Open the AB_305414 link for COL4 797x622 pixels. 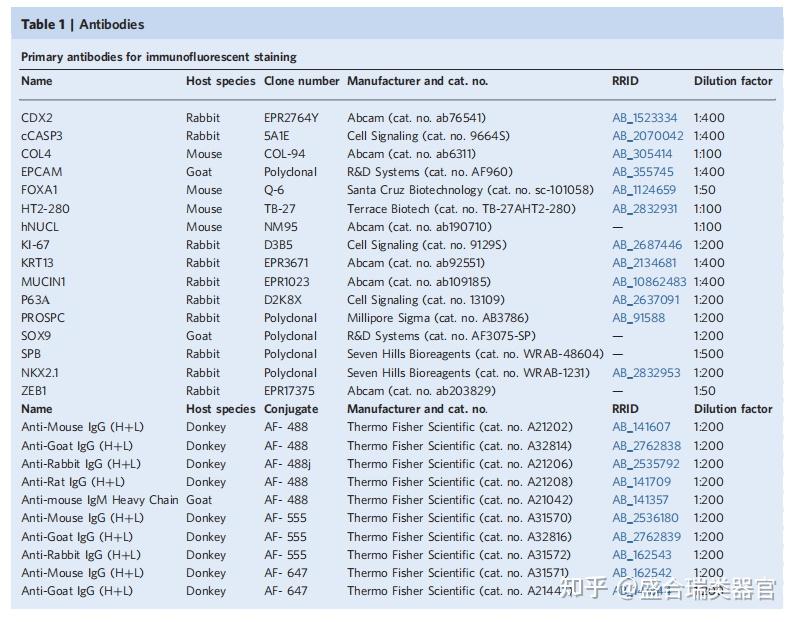[642, 154]
